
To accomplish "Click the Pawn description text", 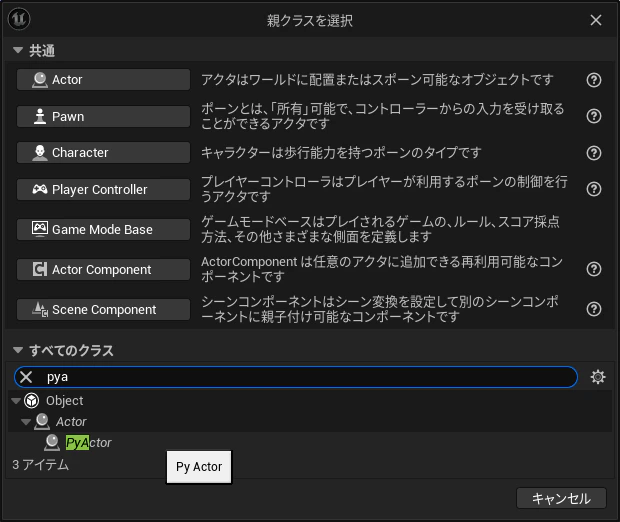I will (383, 116).
